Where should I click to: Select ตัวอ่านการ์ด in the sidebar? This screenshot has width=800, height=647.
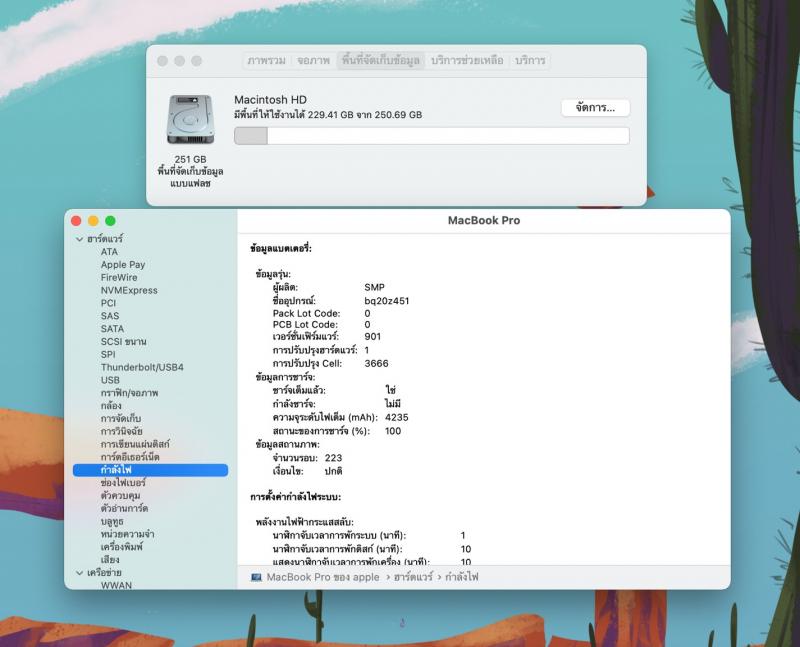(x=124, y=508)
